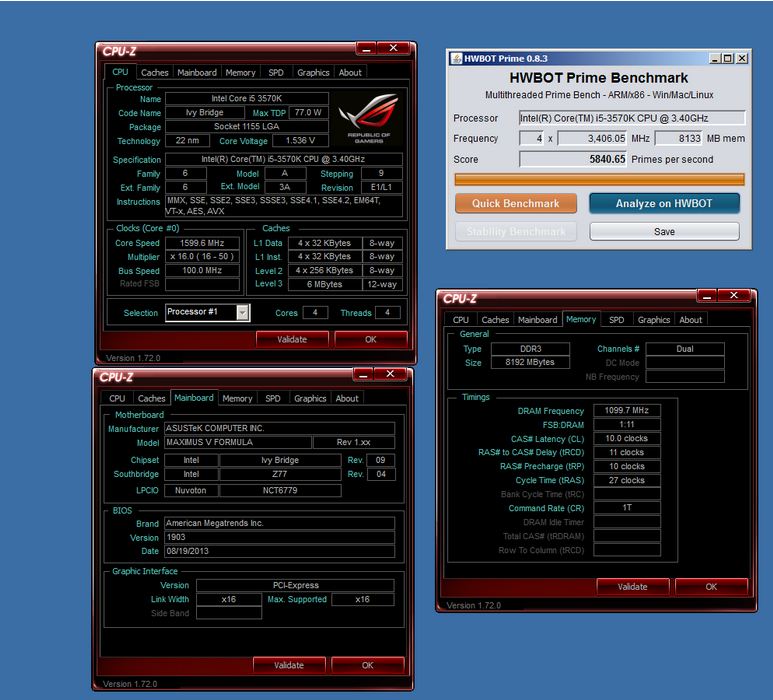The image size is (773, 700).
Task: Open About tab in top CPU-Z window
Action: 350,72
